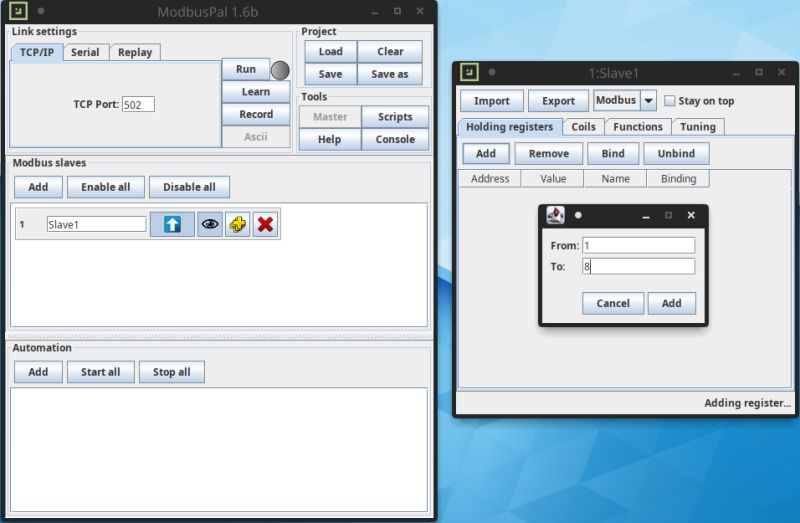This screenshot has width=800, height=523.
Task: Focus the To input field
Action: (638, 266)
